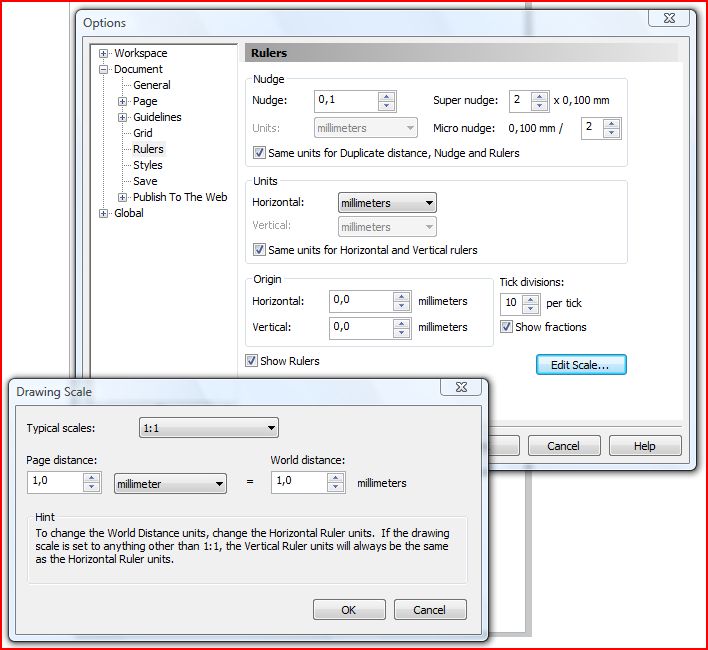
Task: Decrease the Nudge value with down arrow
Action: (x=387, y=106)
